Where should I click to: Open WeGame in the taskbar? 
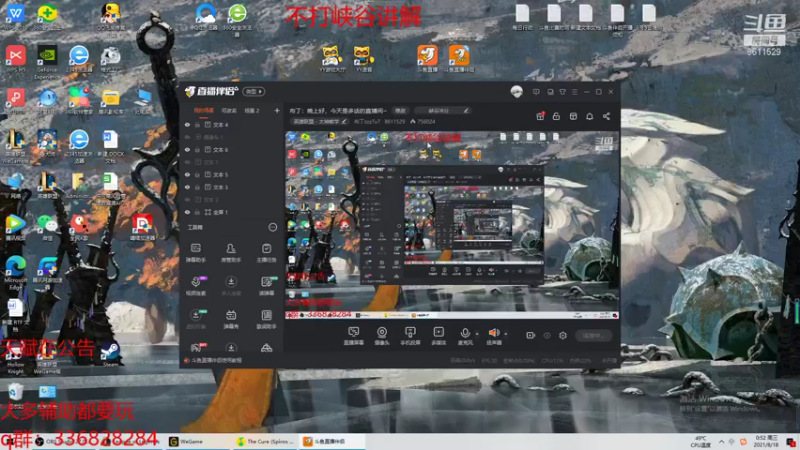pyautogui.click(x=198, y=442)
